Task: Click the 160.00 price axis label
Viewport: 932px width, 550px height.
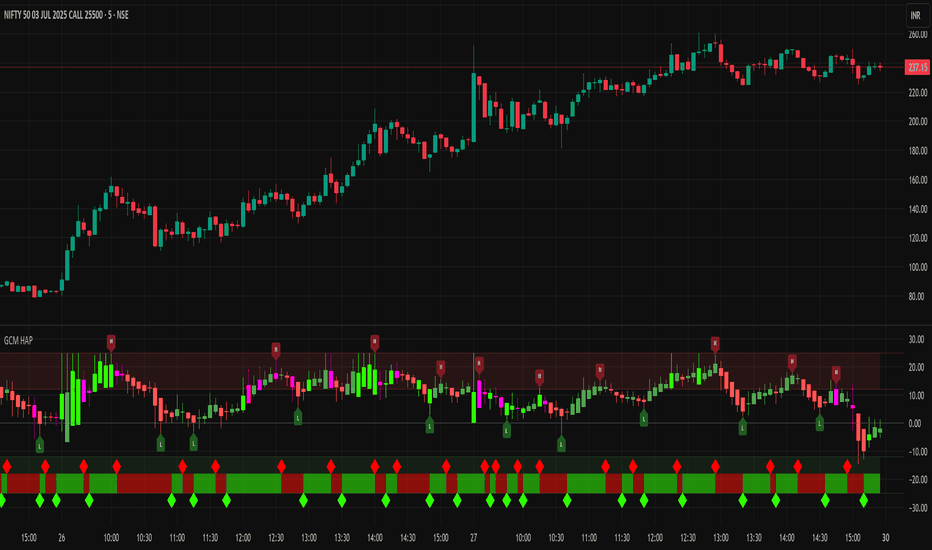Action: pyautogui.click(x=918, y=180)
